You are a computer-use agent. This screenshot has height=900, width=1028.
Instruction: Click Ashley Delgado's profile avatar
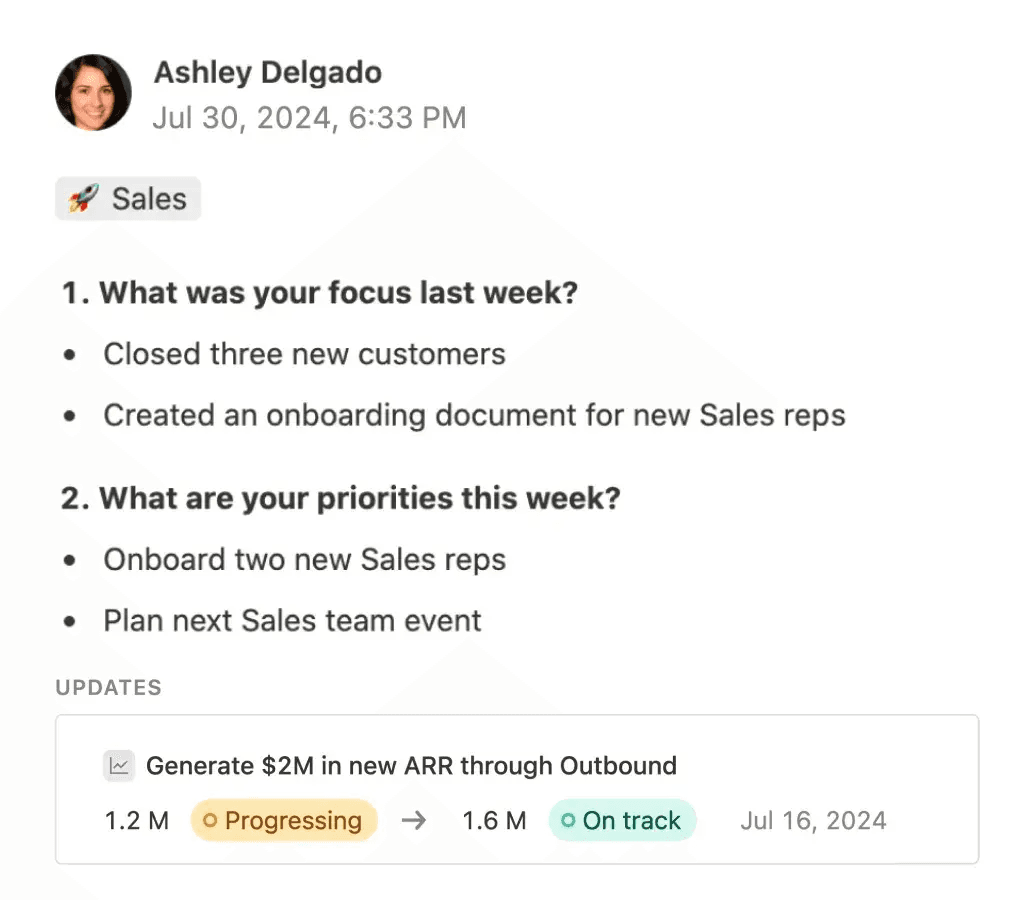[x=93, y=93]
